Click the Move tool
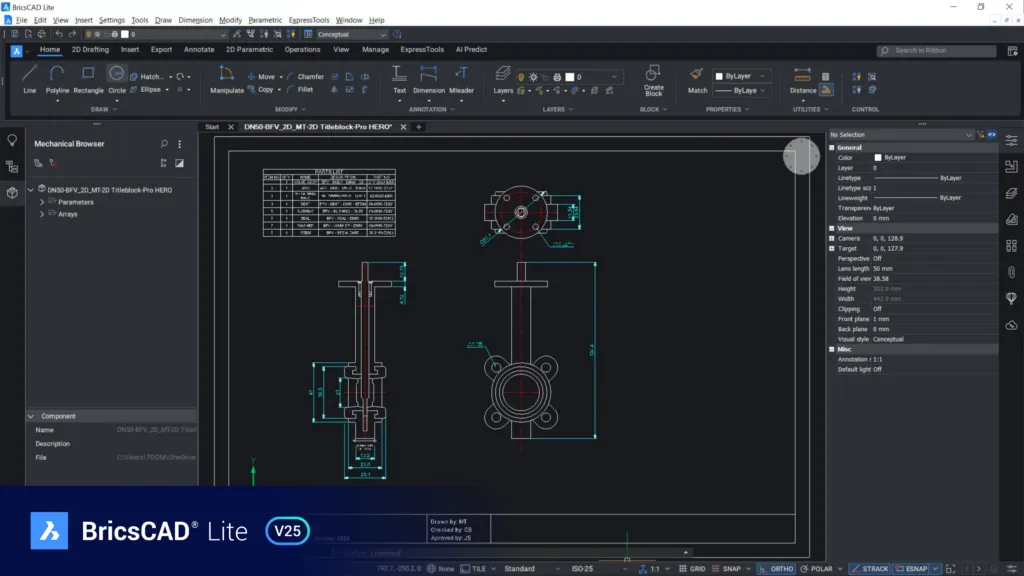Image resolution: width=1024 pixels, height=576 pixels. tap(261, 76)
